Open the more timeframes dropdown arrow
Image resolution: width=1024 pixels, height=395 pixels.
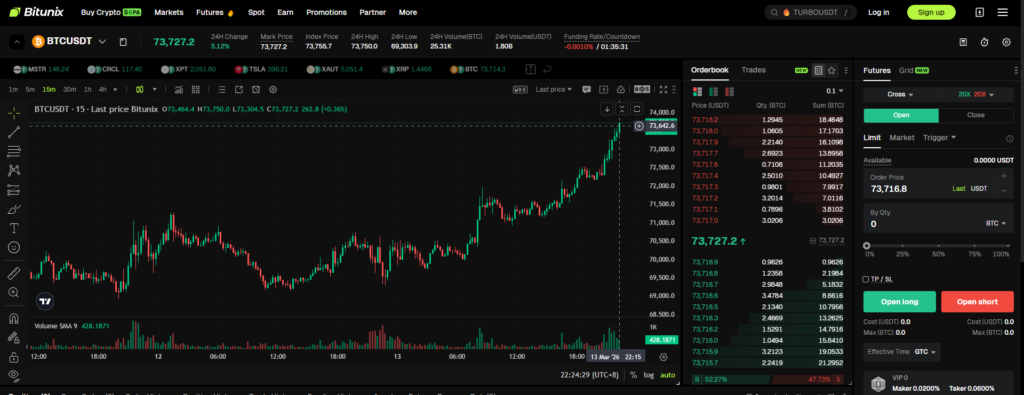click(x=116, y=89)
